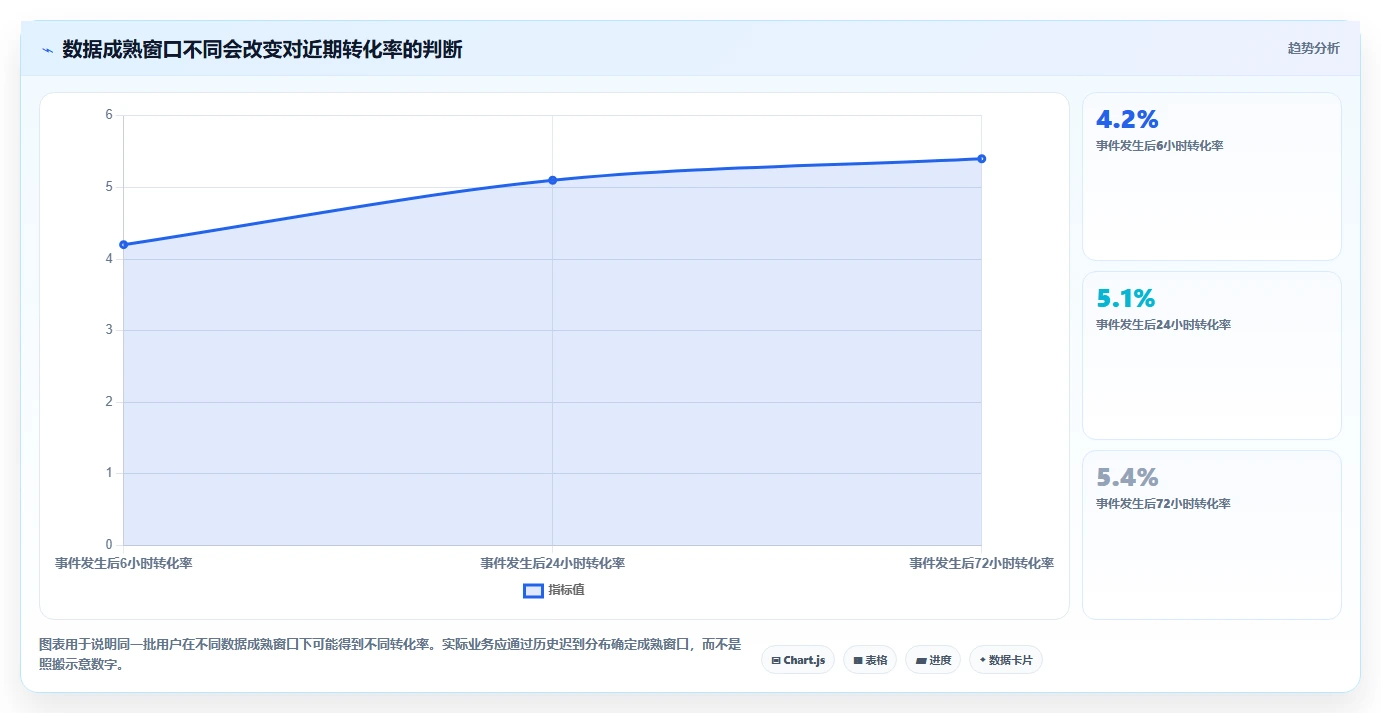1381x713 pixels.
Task: Click the 事件发生后72小时转化率 label under 5.4%
Action: (1163, 504)
